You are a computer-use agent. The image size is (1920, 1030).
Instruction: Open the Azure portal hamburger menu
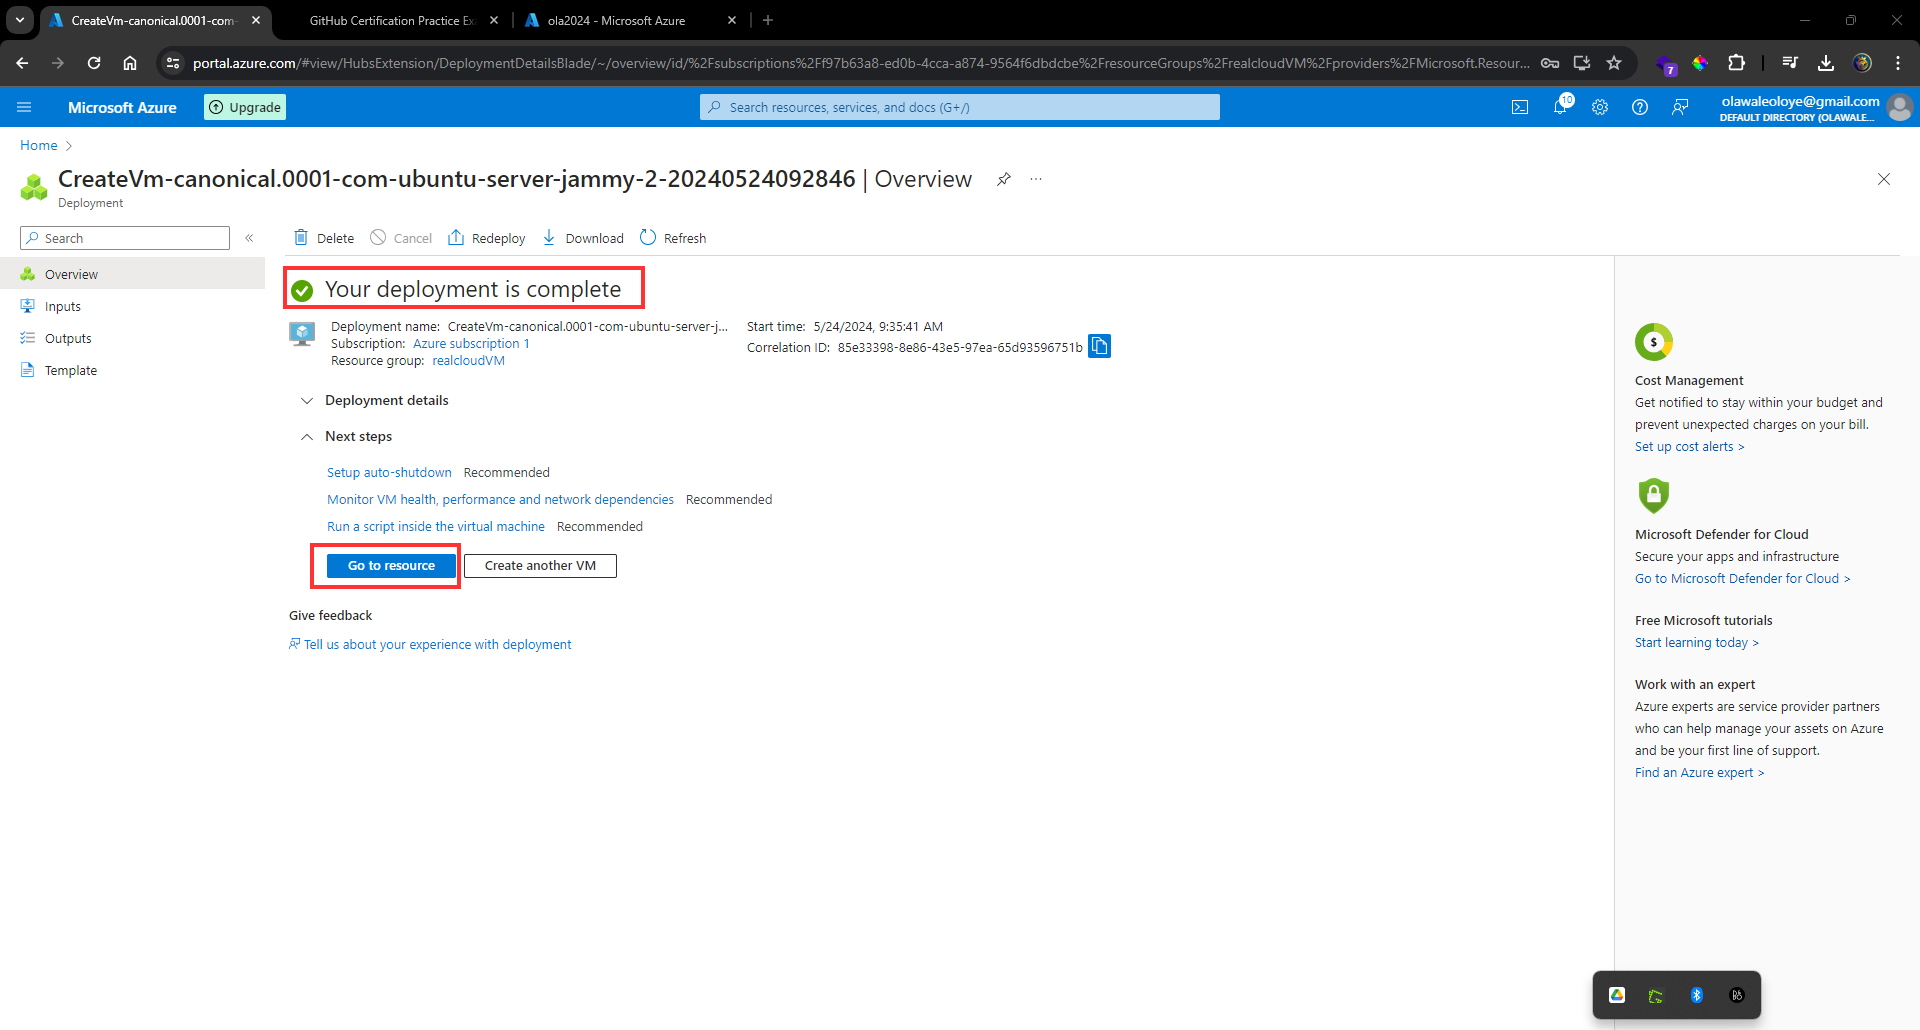point(25,107)
